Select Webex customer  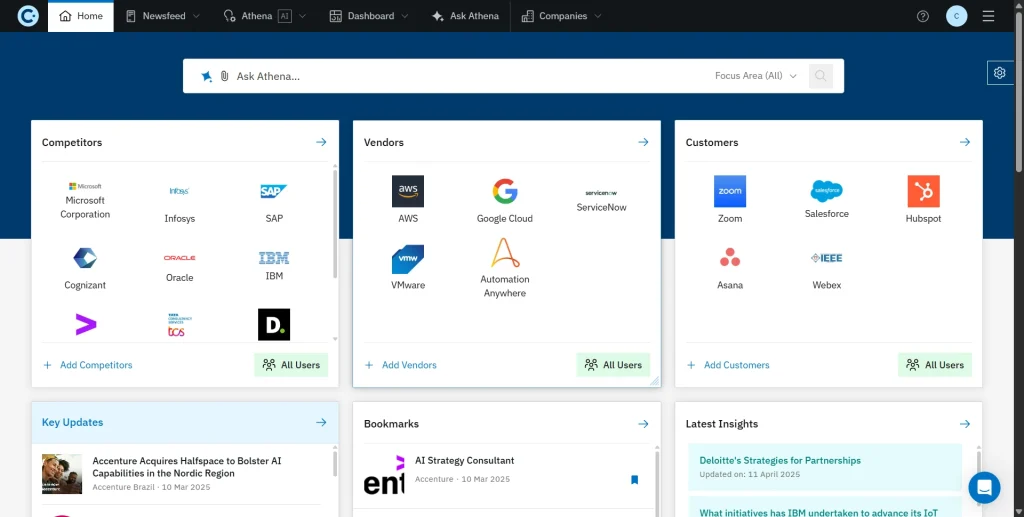(x=827, y=271)
